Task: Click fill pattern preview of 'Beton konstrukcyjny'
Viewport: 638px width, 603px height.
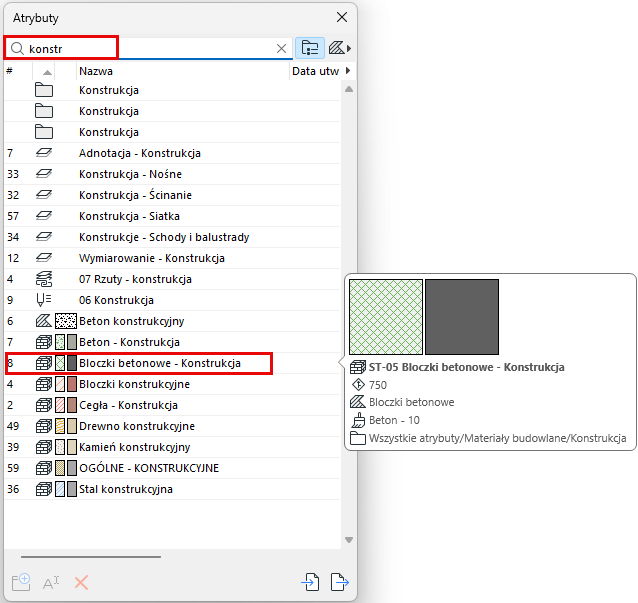Action: (66, 321)
